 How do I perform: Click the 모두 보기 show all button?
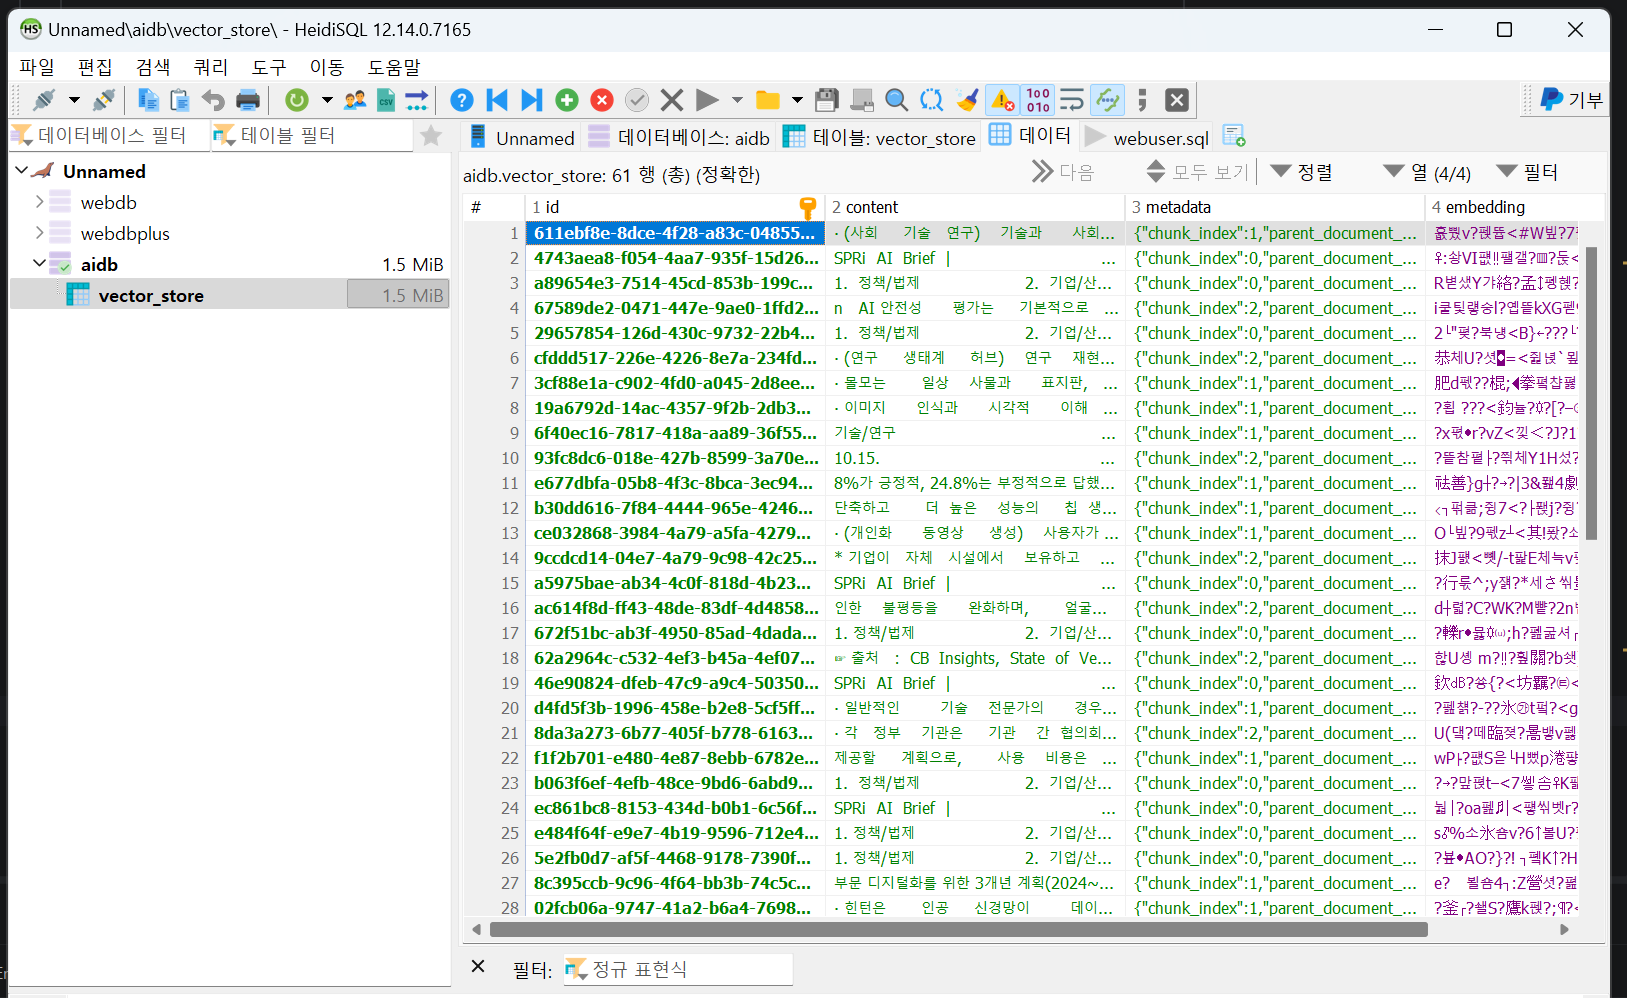point(1197,172)
